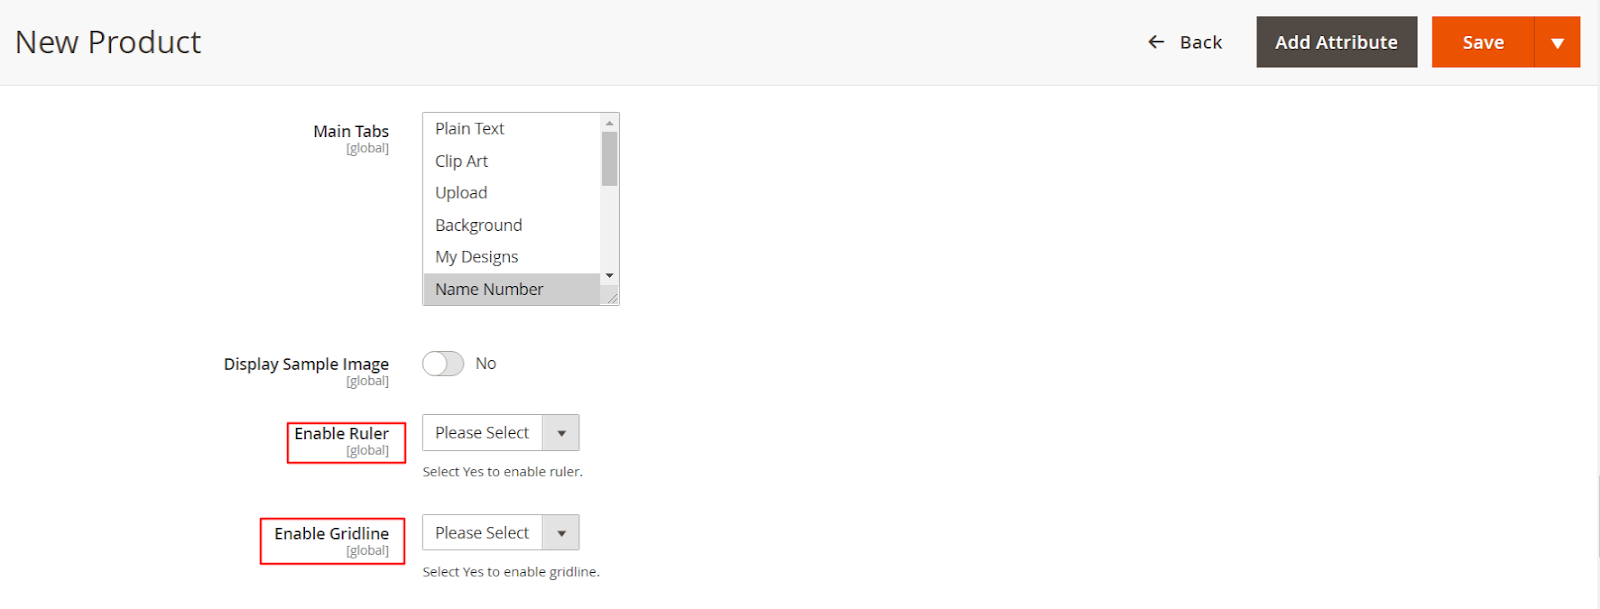1600x609 pixels.
Task: Click the Main Tabs list resize handle
Action: point(612,298)
